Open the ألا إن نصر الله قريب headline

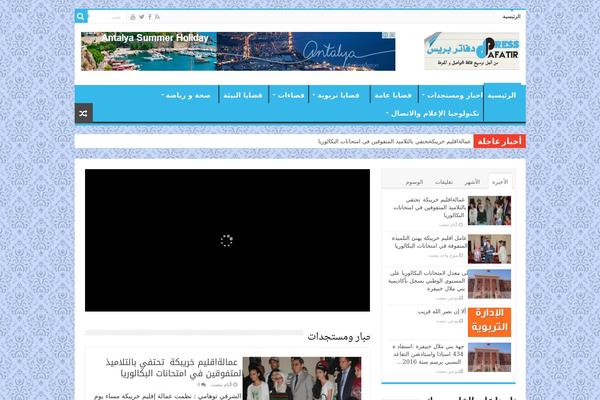point(442,312)
